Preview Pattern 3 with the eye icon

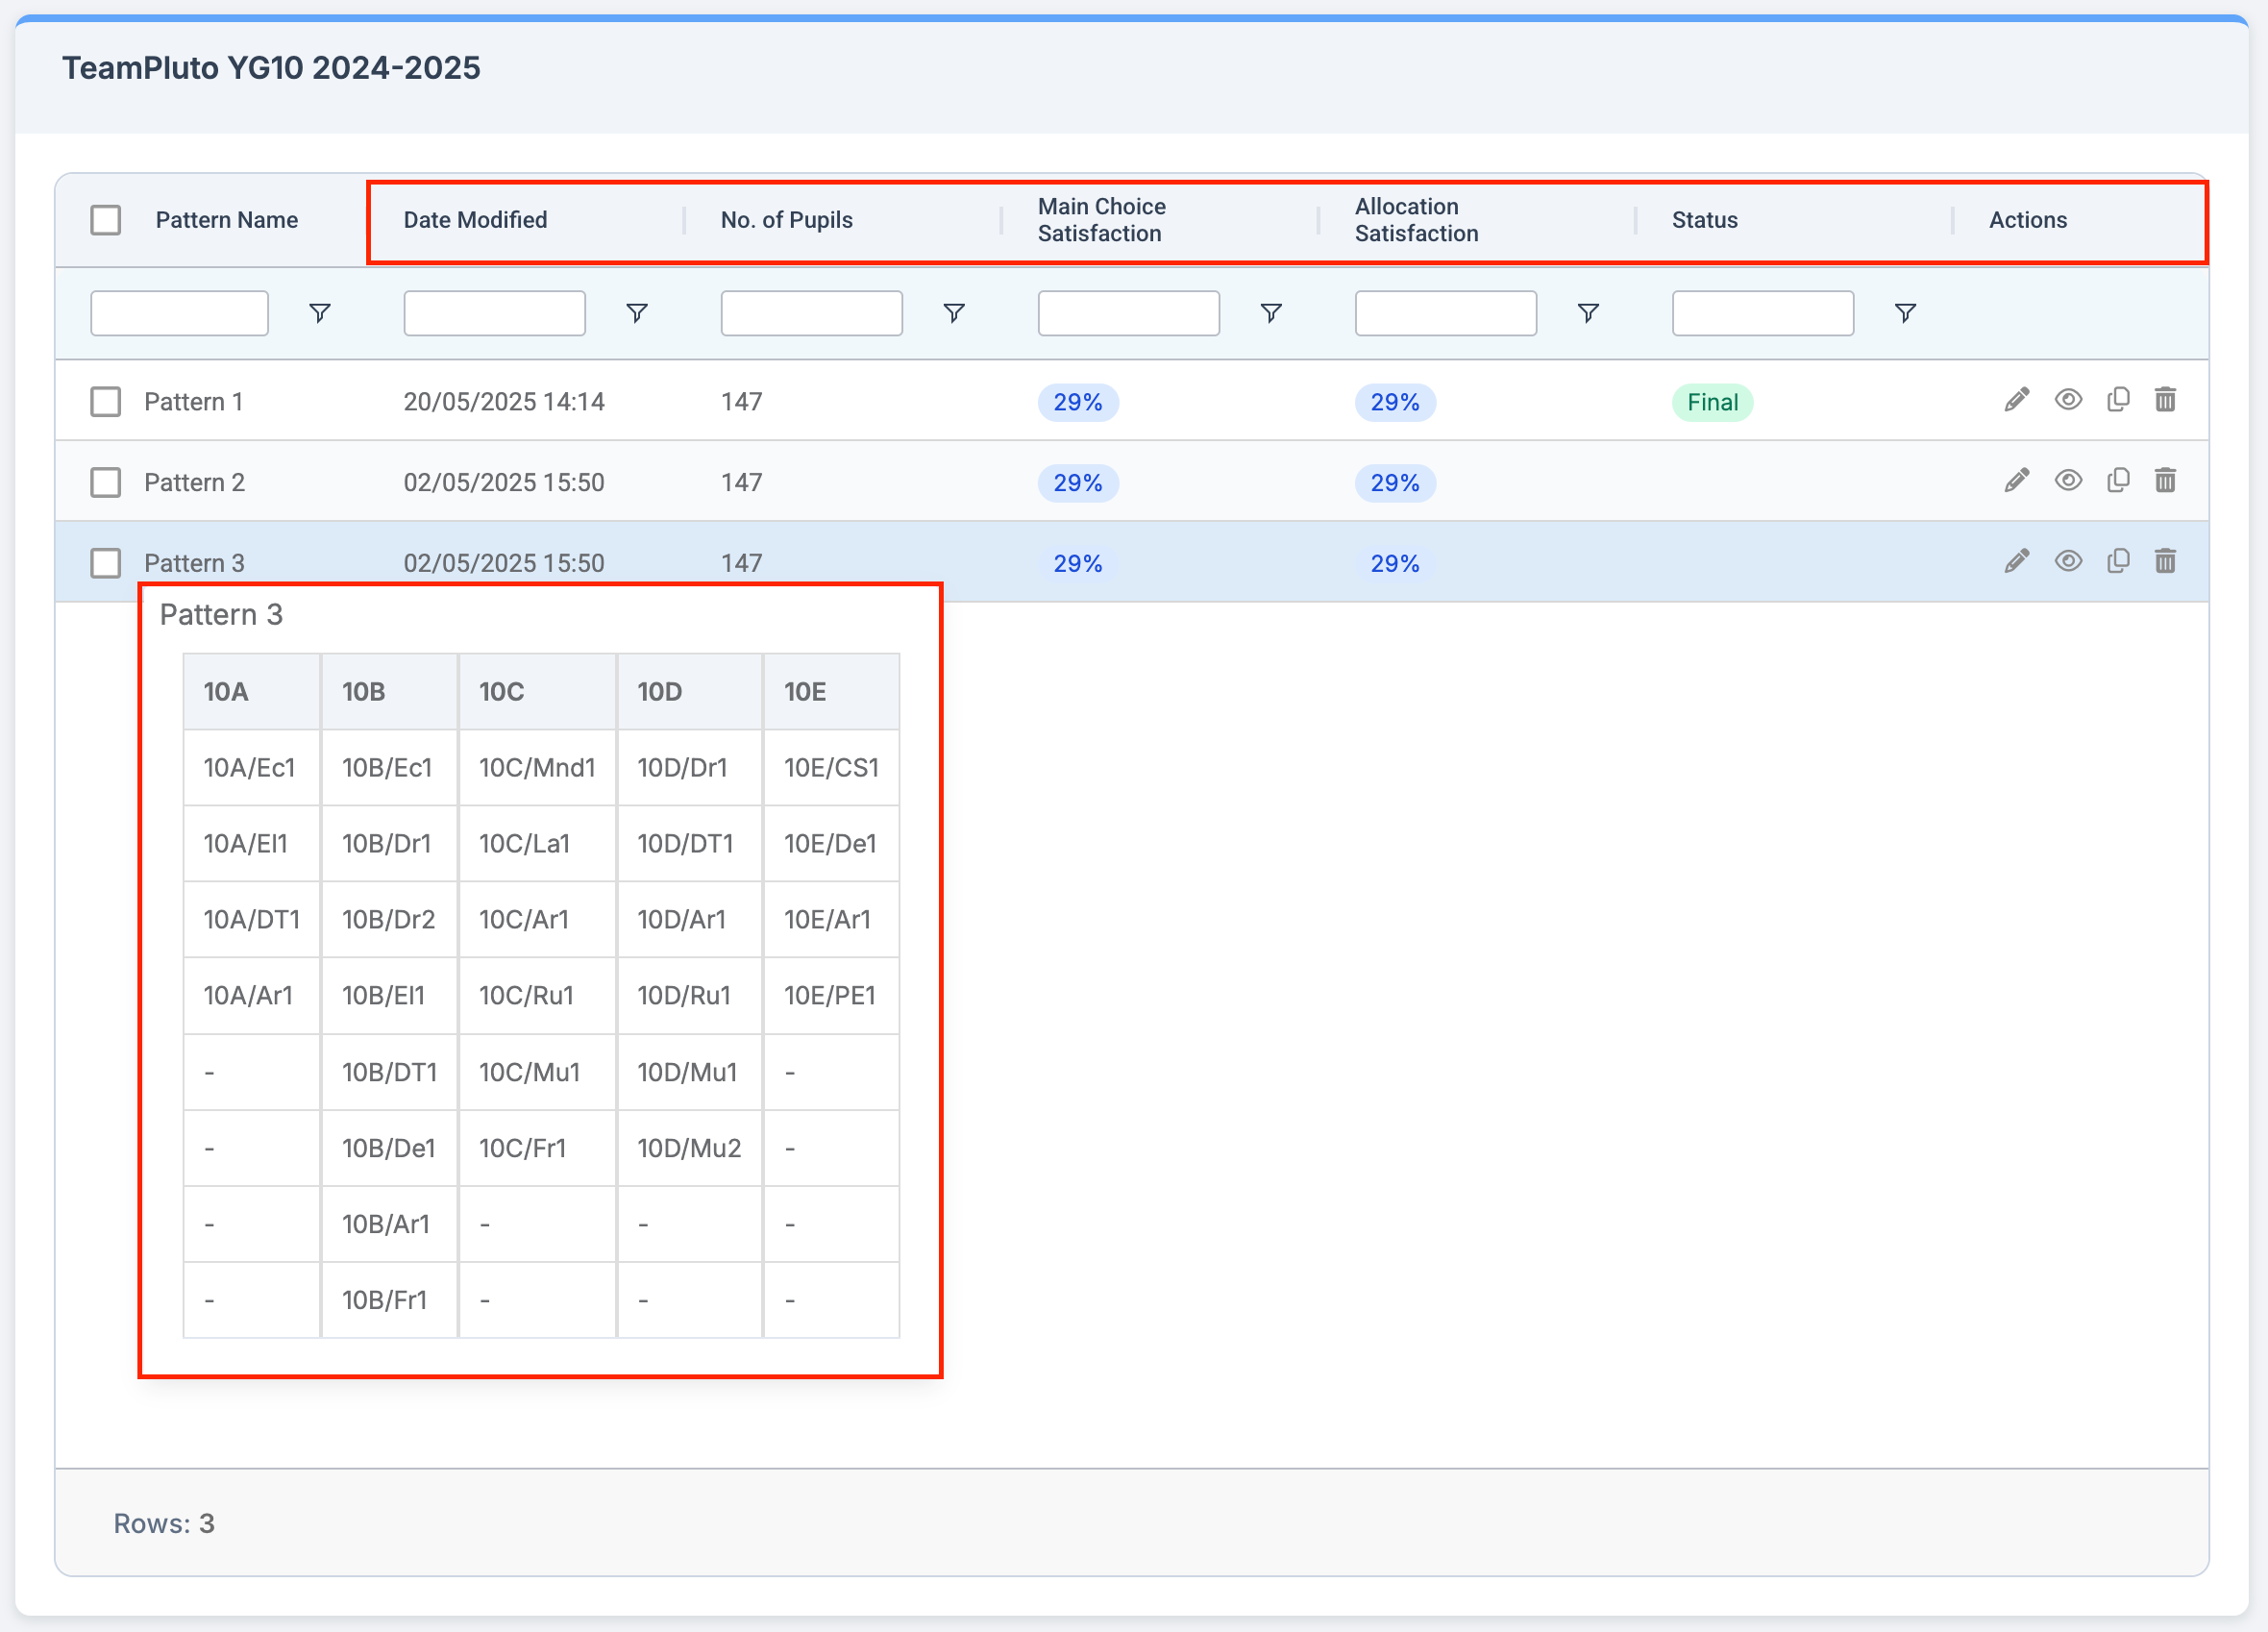click(x=2068, y=561)
